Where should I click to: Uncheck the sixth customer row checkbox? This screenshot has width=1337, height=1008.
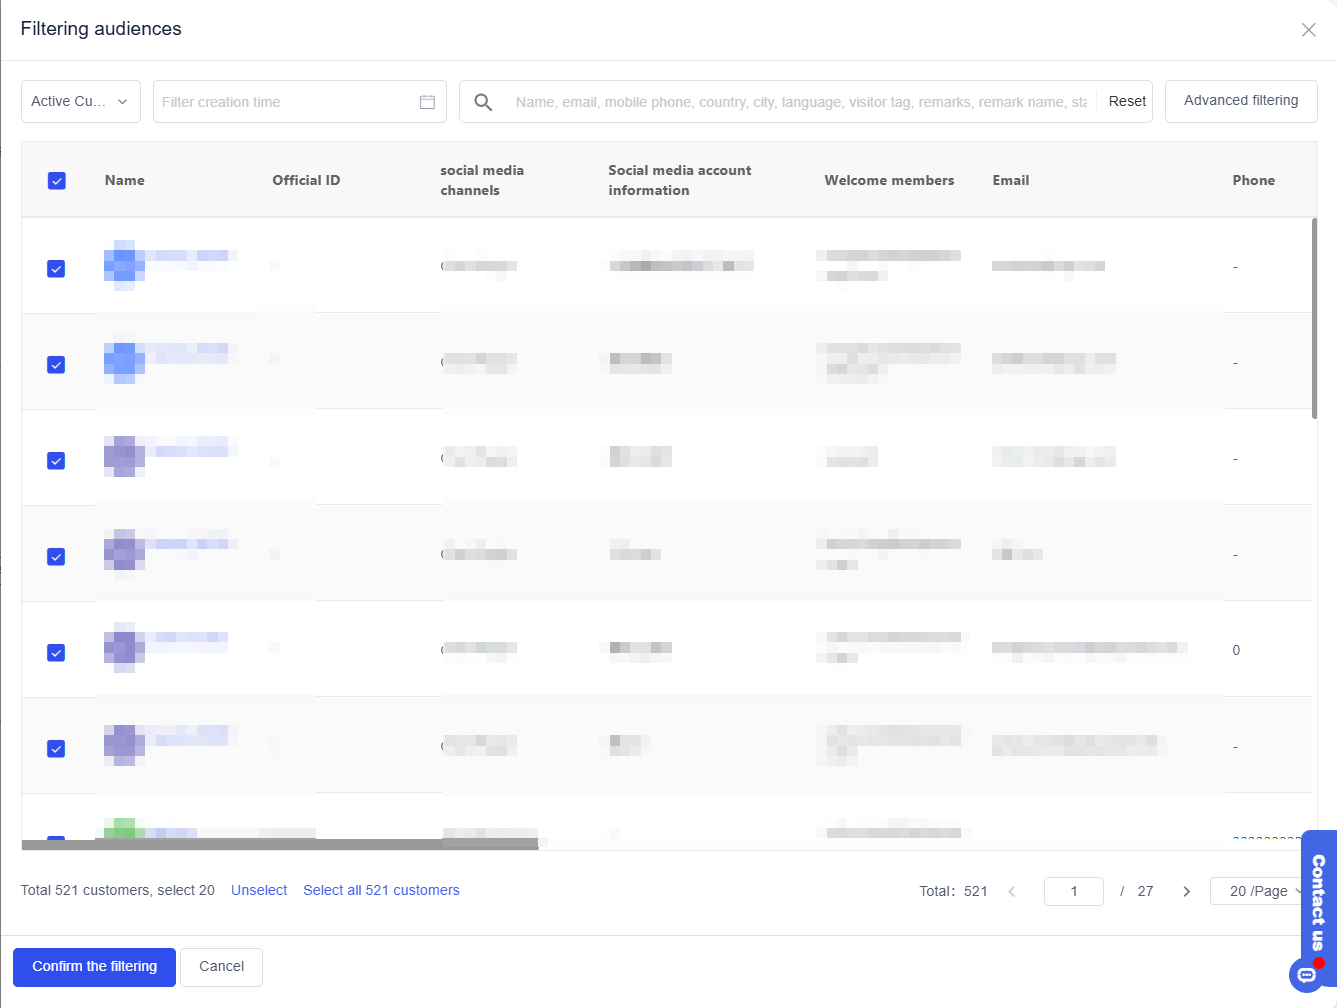pos(56,749)
